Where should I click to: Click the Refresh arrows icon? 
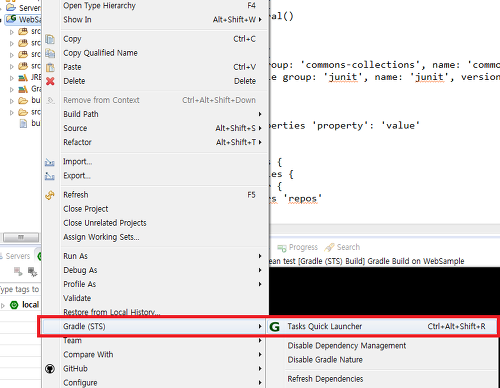(x=50, y=195)
